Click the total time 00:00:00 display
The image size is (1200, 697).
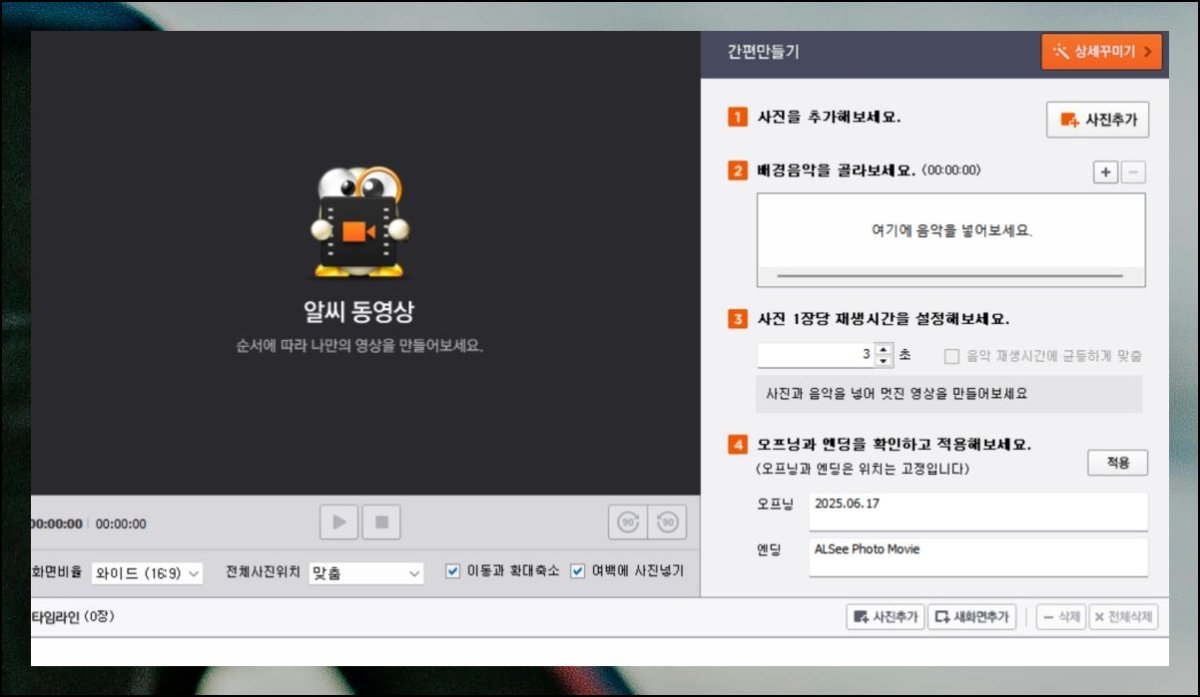point(121,523)
